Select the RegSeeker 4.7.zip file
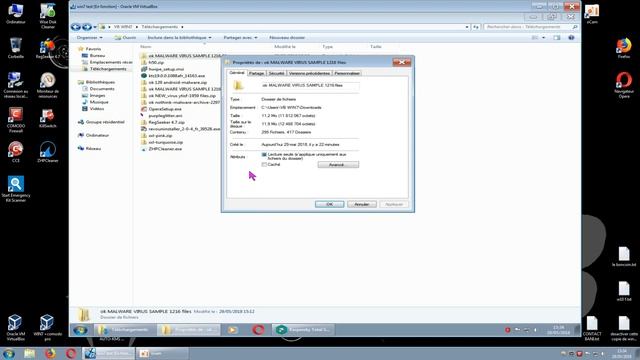The width and height of the screenshot is (640, 360). pyautogui.click(x=167, y=122)
